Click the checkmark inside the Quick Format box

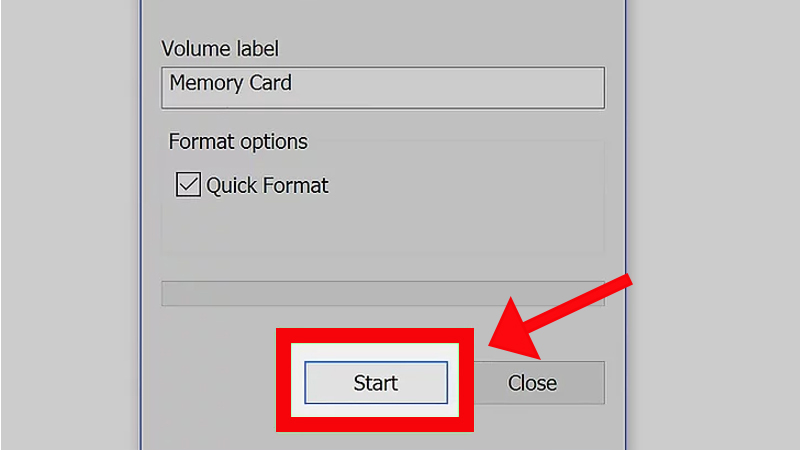(188, 185)
